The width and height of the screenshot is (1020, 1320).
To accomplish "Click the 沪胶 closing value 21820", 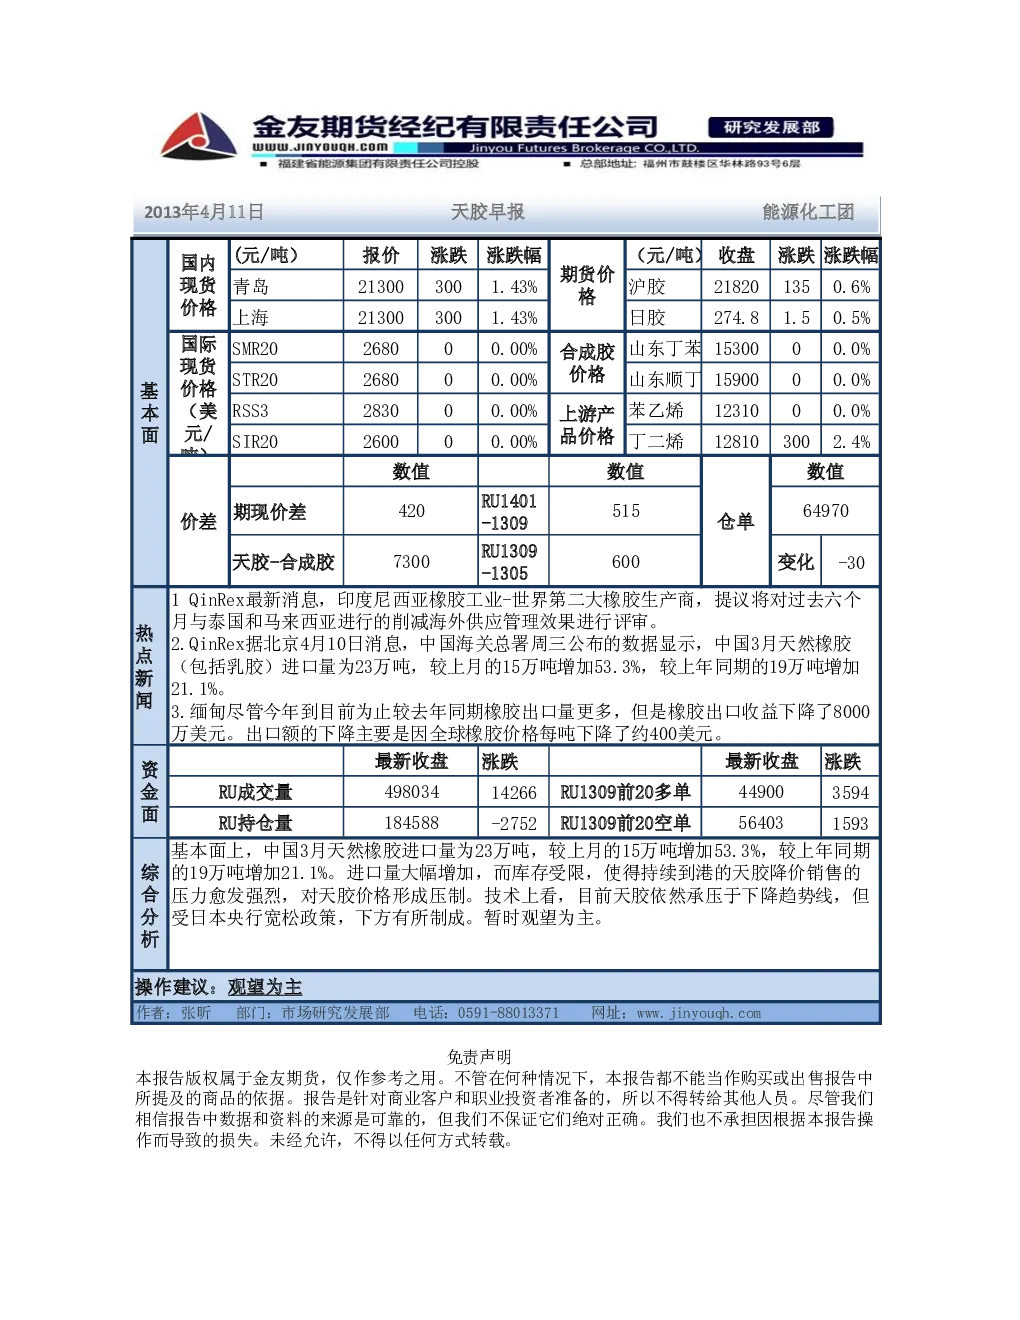I will (736, 286).
